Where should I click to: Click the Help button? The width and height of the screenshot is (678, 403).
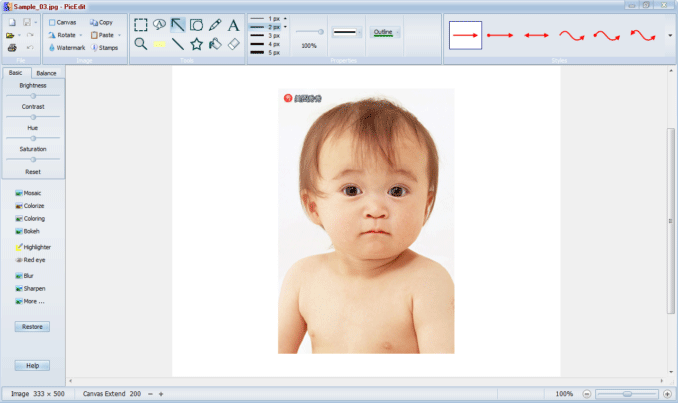click(32, 365)
